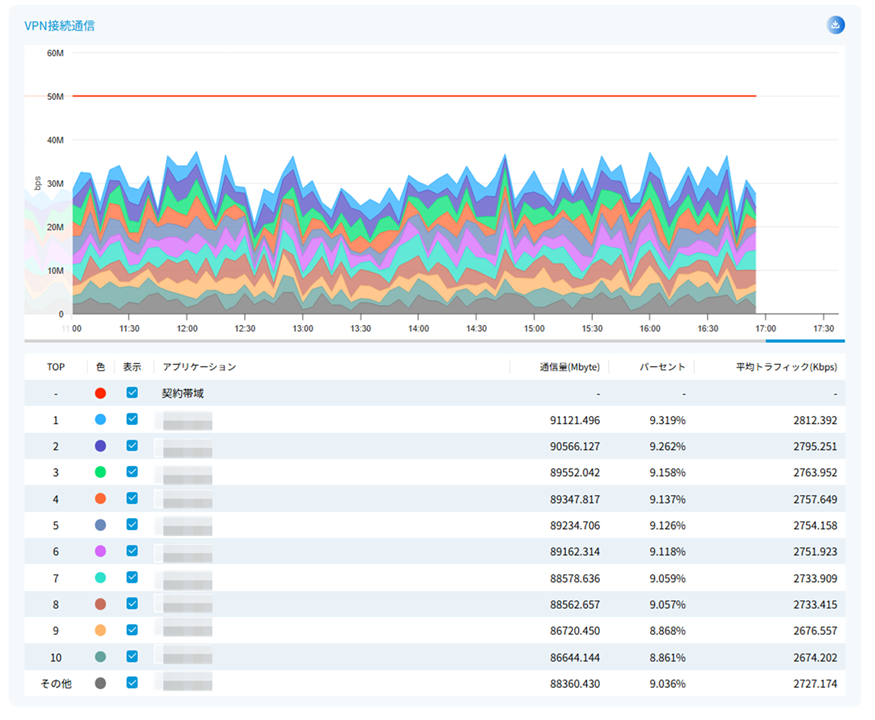875x720 pixels.
Task: Click the red 契約帯域 color dot
Action: 100,394
